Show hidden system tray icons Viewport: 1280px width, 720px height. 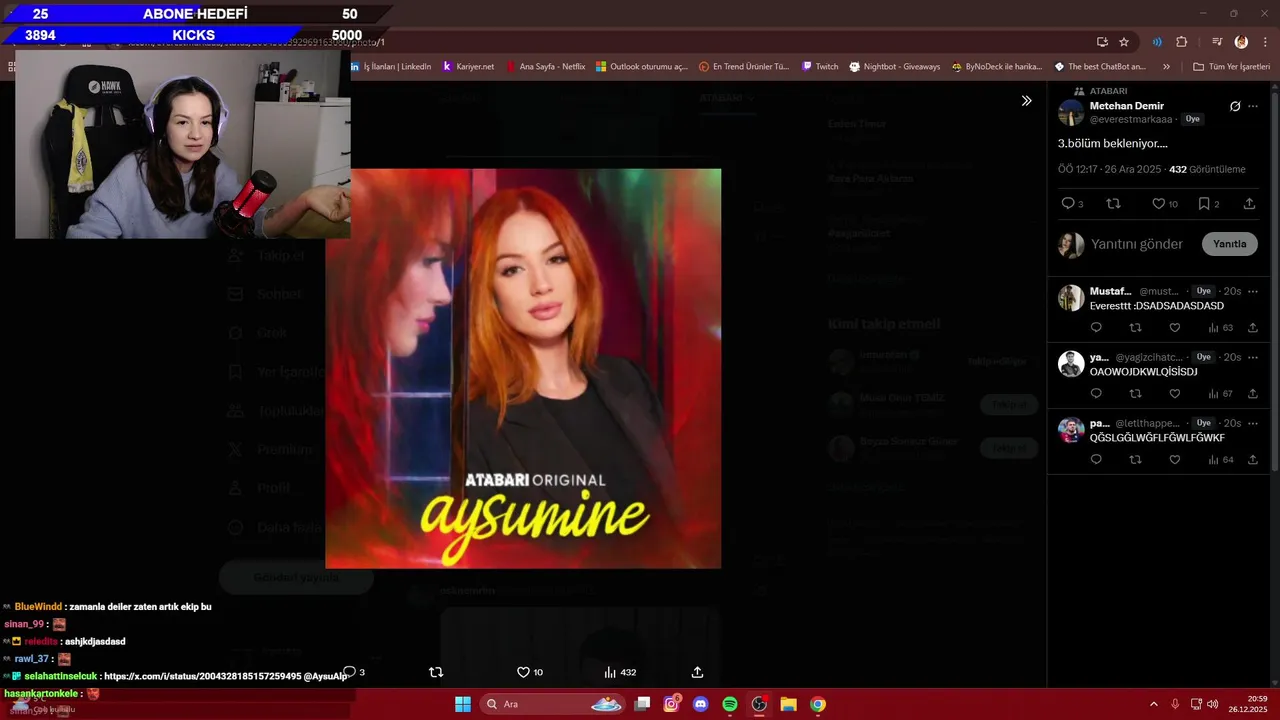pos(1153,704)
